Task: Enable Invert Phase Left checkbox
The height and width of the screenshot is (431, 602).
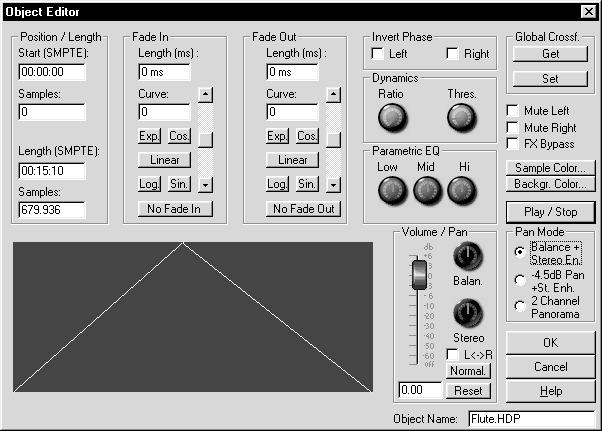Action: [378, 53]
